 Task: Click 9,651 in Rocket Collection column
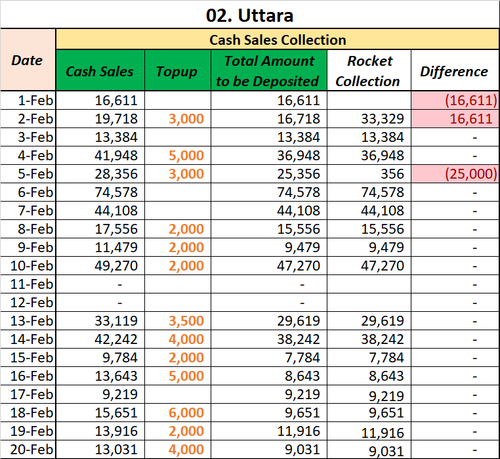(x=369, y=413)
